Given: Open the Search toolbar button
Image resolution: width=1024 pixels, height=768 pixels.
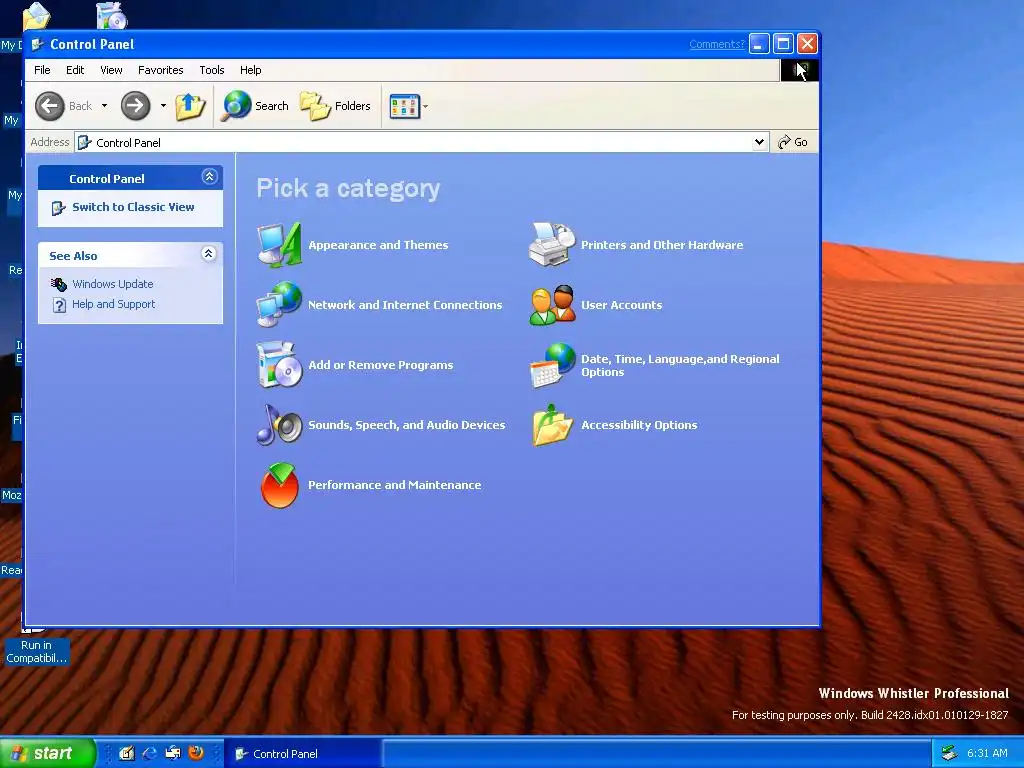Looking at the screenshot, I should (255, 106).
